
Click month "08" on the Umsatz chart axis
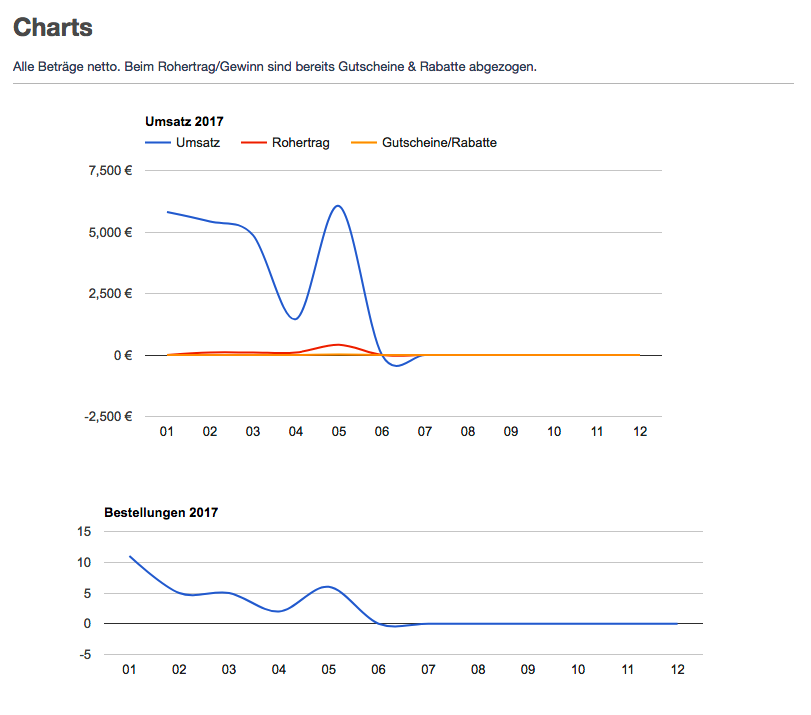pos(468,432)
